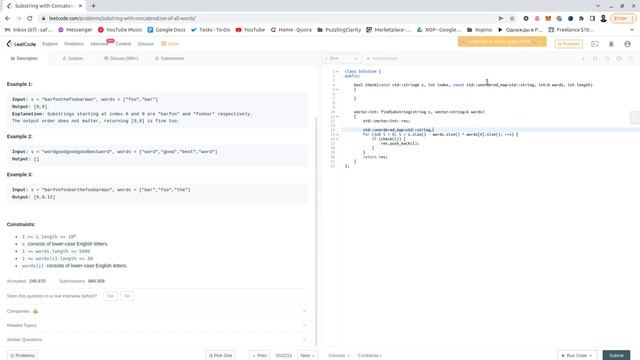Expand the Related Topics section
The width and height of the screenshot is (640, 360).
156,325
